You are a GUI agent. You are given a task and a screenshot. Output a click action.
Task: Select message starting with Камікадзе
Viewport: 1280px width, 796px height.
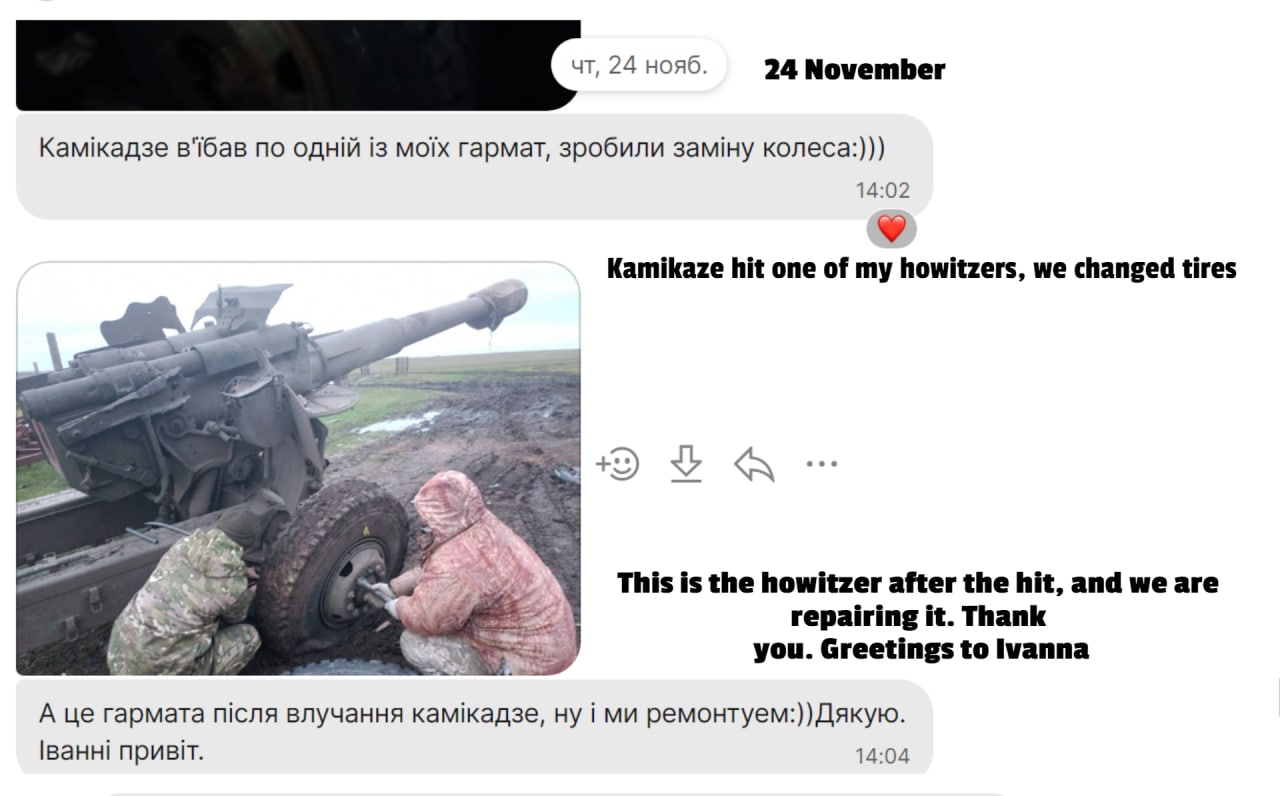[x=475, y=166]
